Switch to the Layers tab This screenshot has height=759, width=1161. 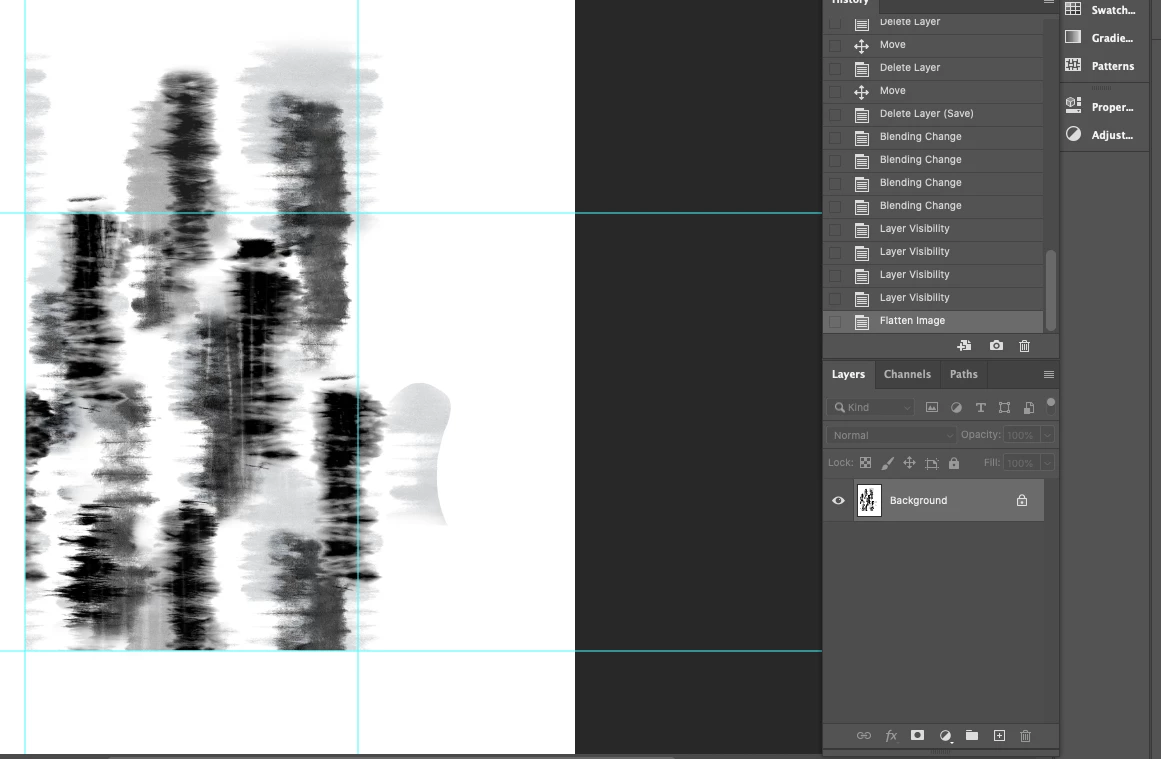pyautogui.click(x=849, y=375)
